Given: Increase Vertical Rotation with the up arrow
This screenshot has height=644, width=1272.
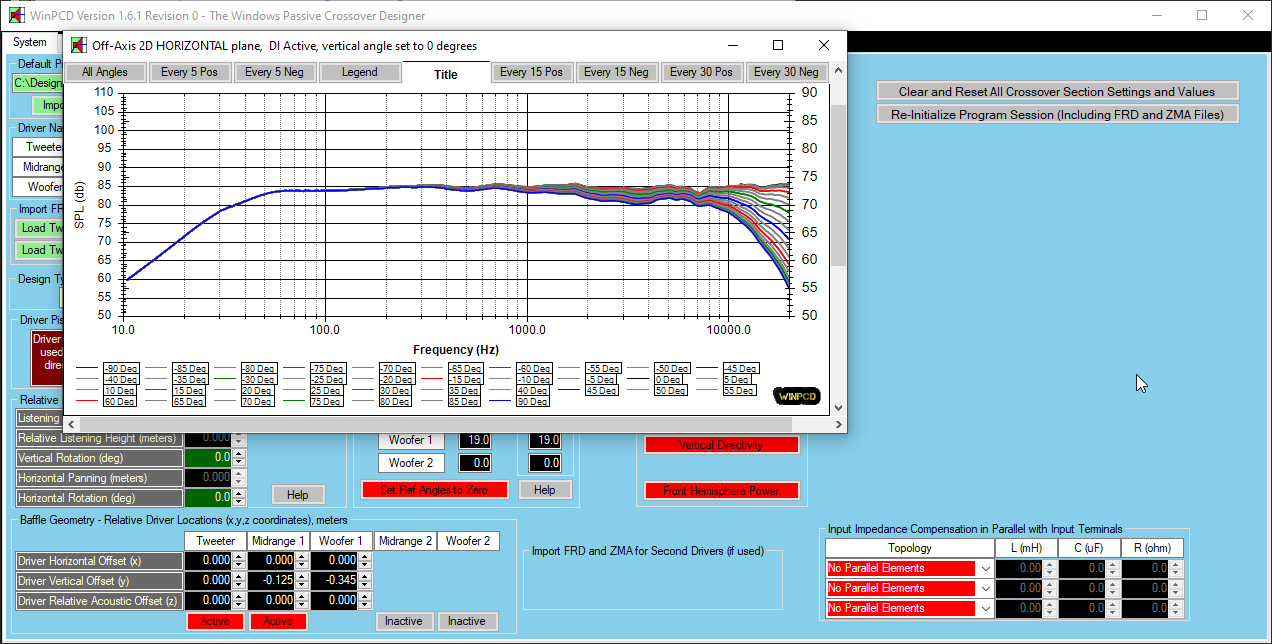Looking at the screenshot, I should click(x=238, y=453).
